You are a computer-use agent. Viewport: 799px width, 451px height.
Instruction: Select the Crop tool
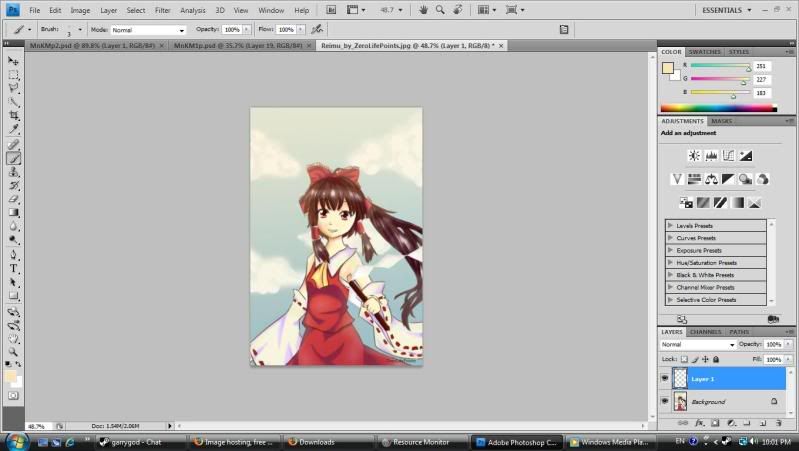tap(13, 116)
